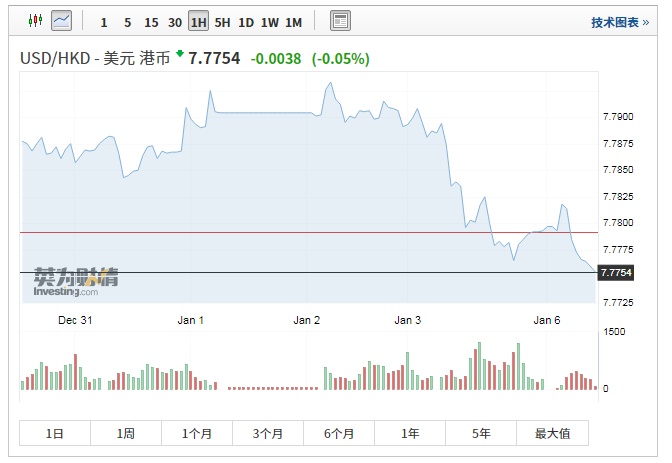Set the chart interval to 1 minute
Image resolution: width=672 pixels, height=463 pixels.
click(104, 22)
